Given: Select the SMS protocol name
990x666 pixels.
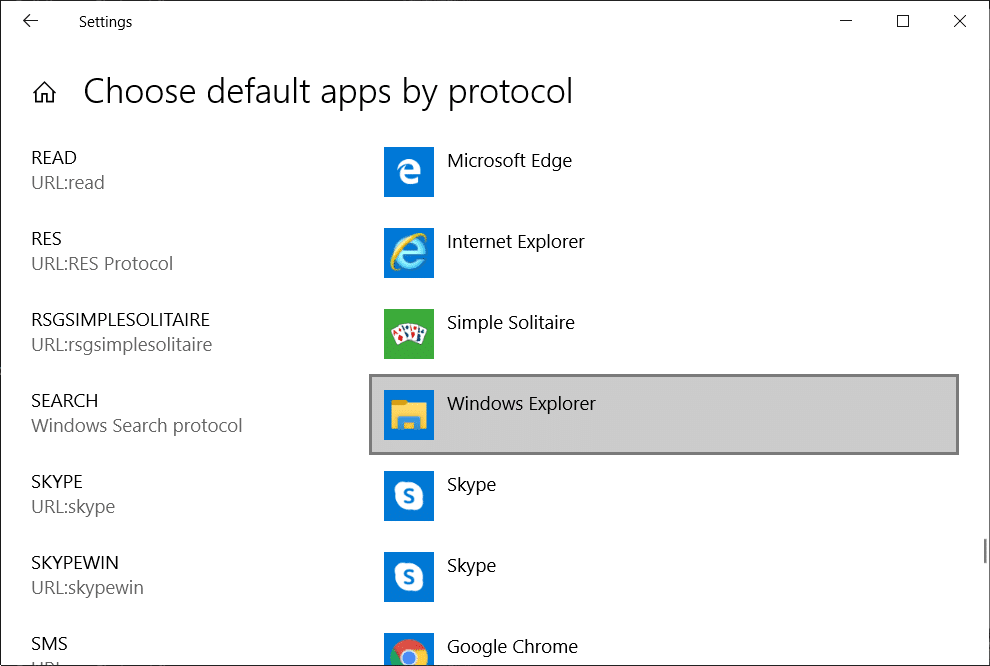Looking at the screenshot, I should coord(49,643).
